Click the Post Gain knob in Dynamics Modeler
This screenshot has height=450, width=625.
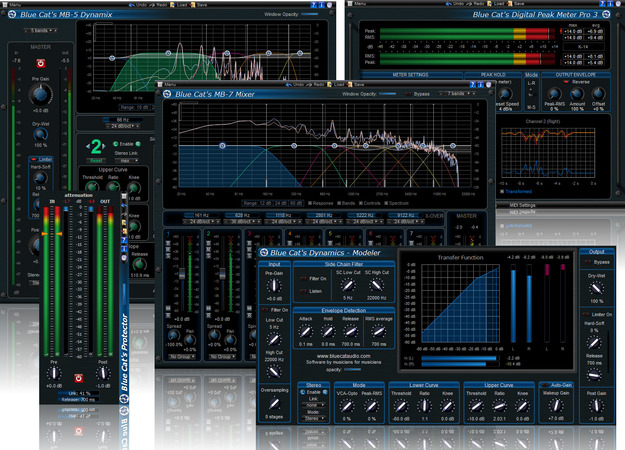pos(596,406)
